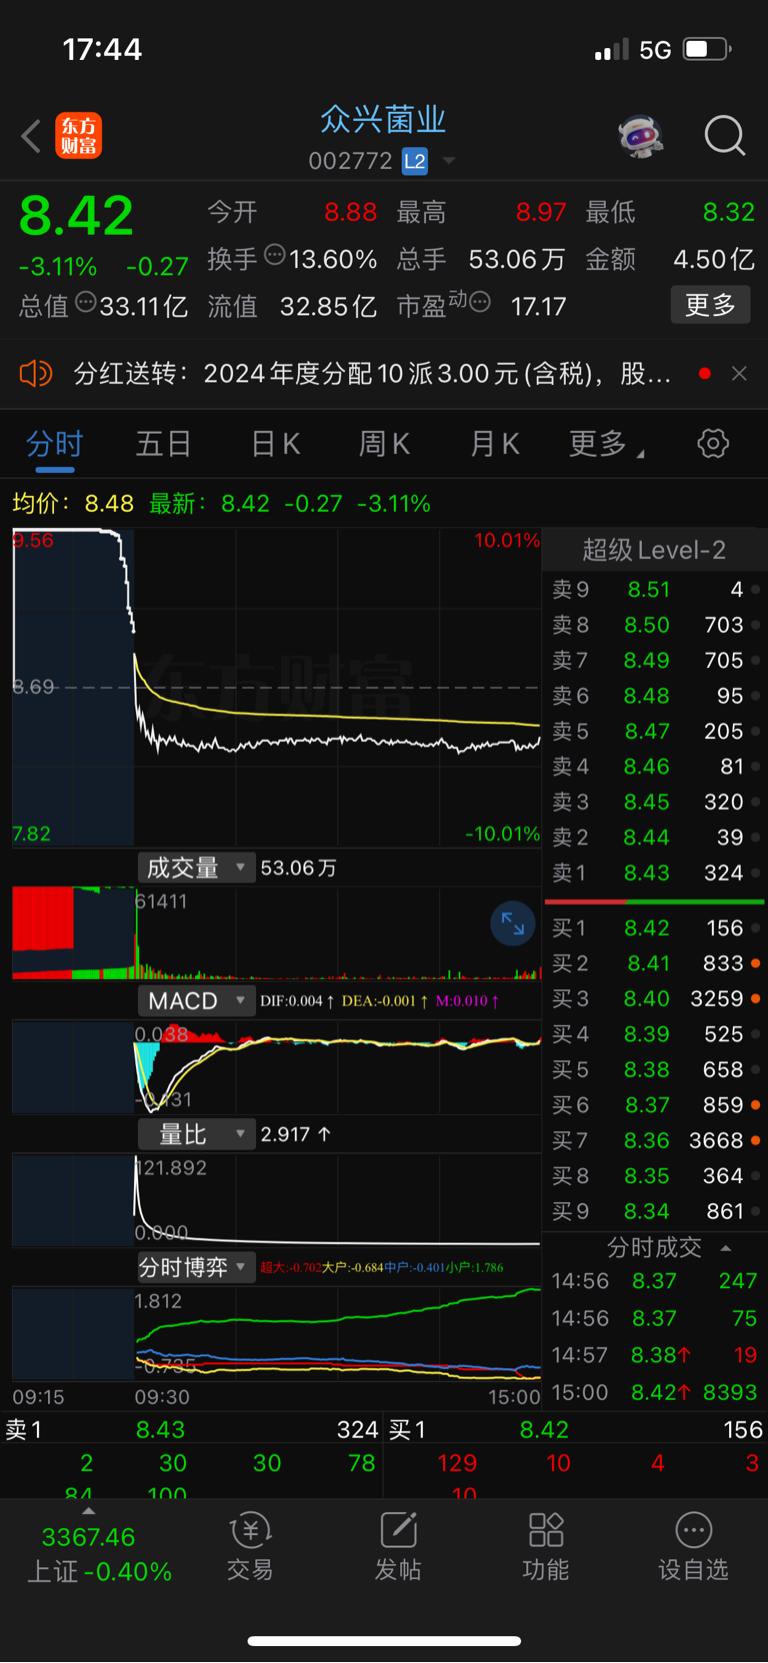The image size is (768, 1663).
Task: Tap the announcement speaker icon
Action: [x=35, y=374]
